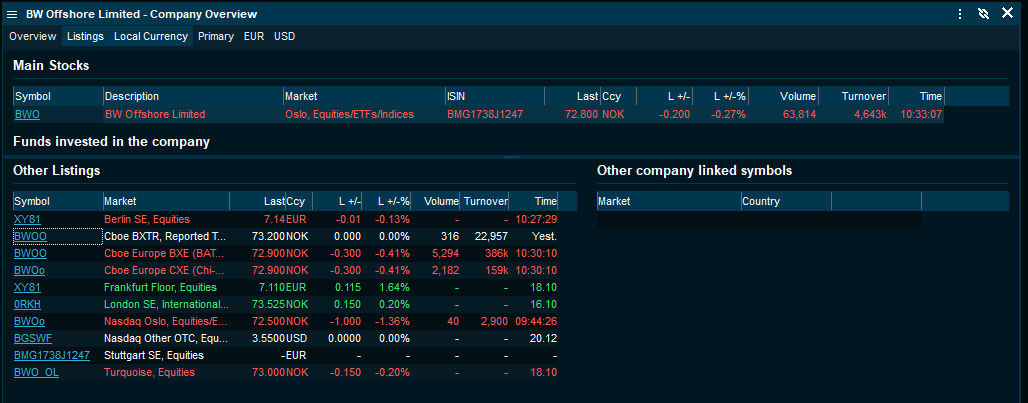1028x403 pixels.
Task: Open the BMG1738J1247 Stuttgart symbol link
Action: coord(52,355)
